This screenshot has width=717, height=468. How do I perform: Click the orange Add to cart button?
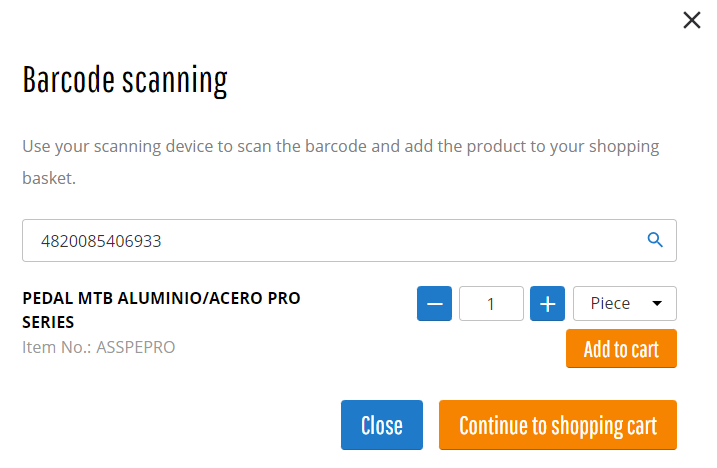click(621, 349)
